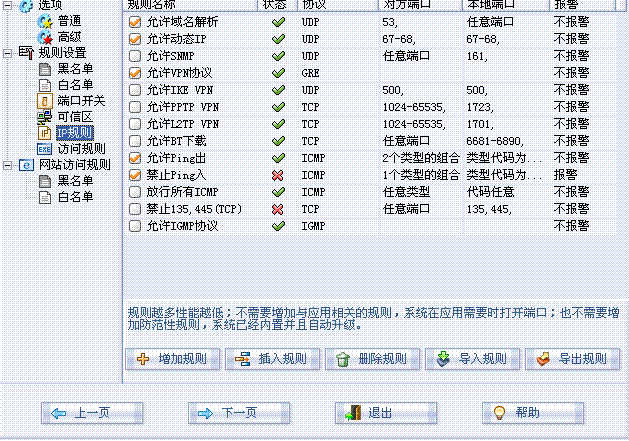Open 高级 options in the tree
This screenshot has height=441, width=629.
coord(69,37)
